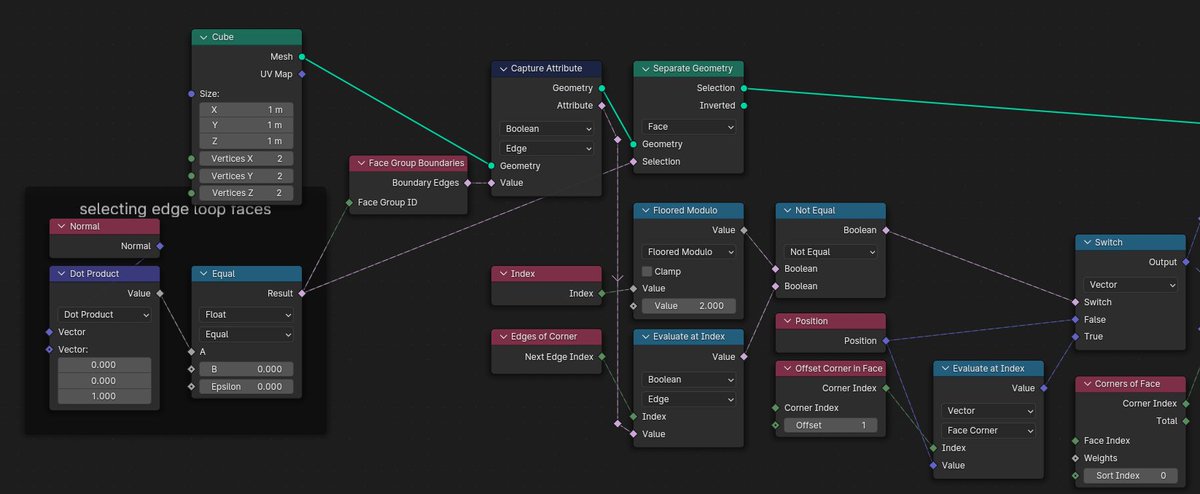Click Cube UV Map output socket

click(302, 73)
